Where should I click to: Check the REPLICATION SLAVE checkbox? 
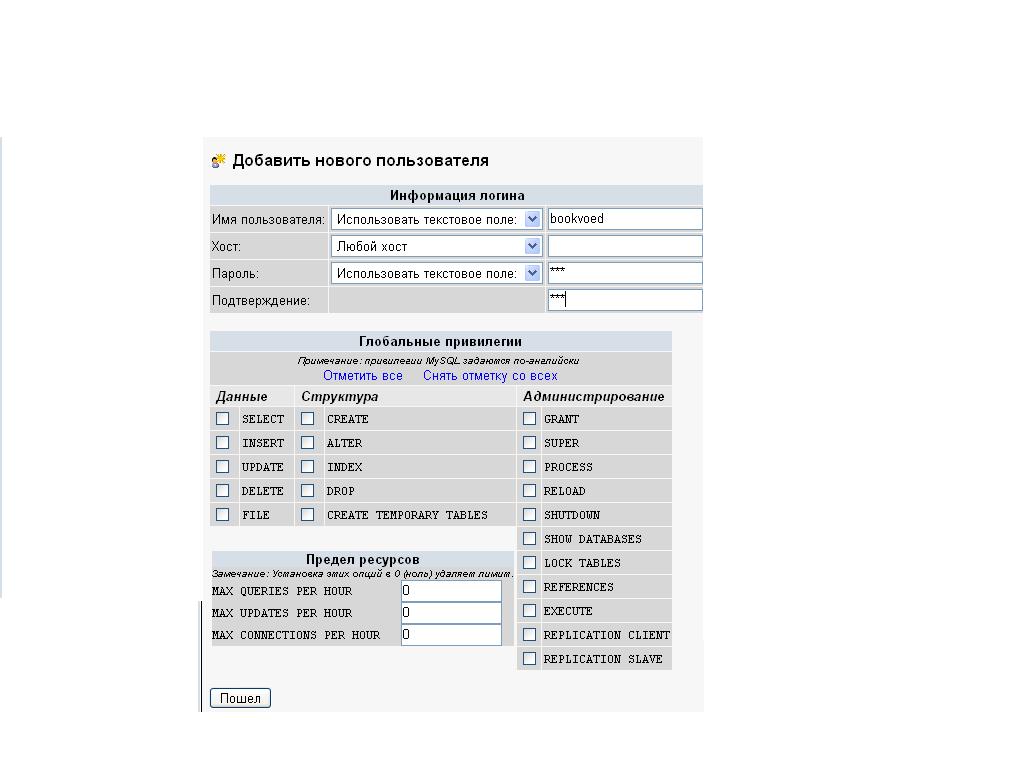tap(530, 659)
